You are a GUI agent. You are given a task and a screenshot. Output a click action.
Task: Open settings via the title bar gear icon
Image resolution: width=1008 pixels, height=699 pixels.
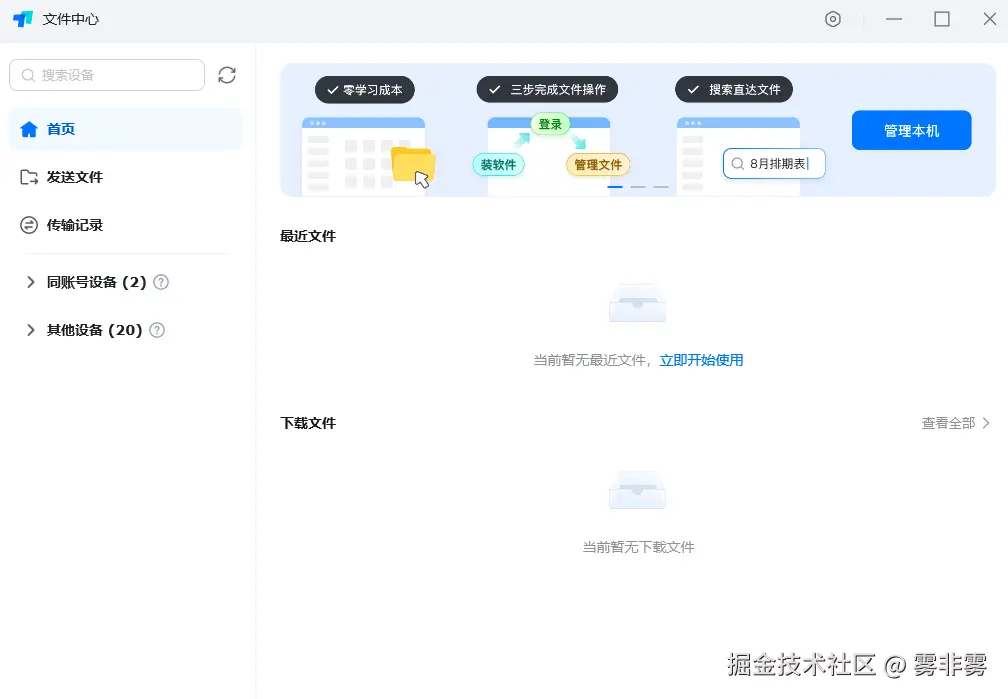[x=832, y=19]
